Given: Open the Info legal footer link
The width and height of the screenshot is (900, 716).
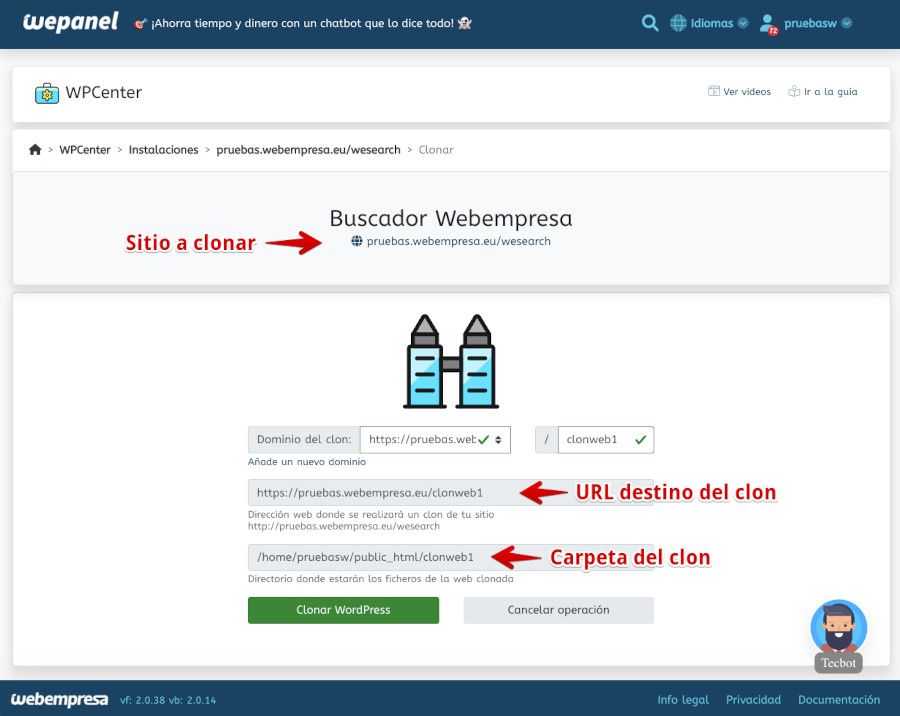Looking at the screenshot, I should pyautogui.click(x=683, y=699).
